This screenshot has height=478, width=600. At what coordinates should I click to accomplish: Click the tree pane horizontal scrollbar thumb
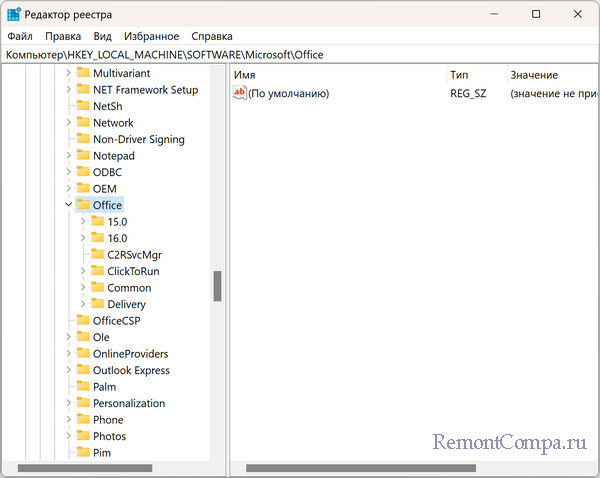coord(85,468)
